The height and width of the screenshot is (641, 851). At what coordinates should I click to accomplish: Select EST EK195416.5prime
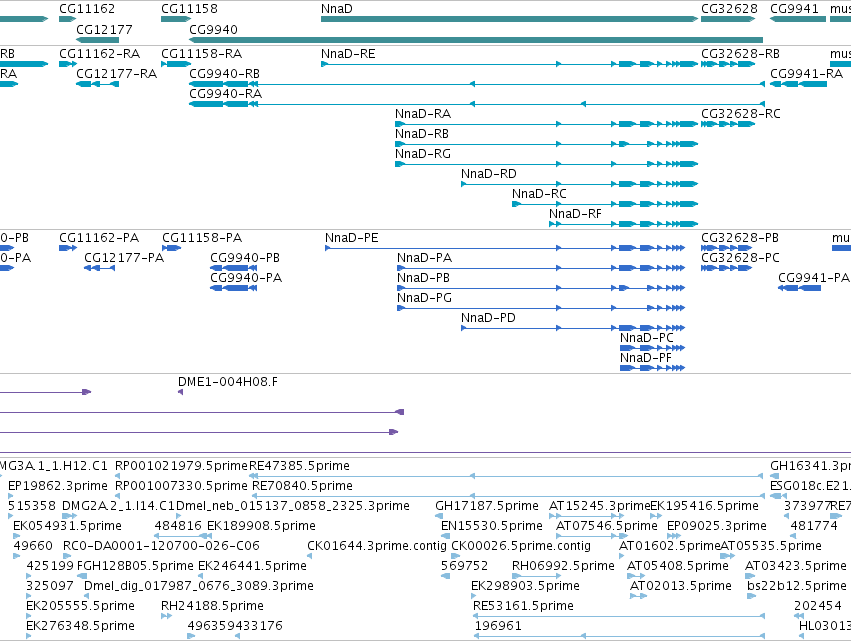[x=656, y=516]
